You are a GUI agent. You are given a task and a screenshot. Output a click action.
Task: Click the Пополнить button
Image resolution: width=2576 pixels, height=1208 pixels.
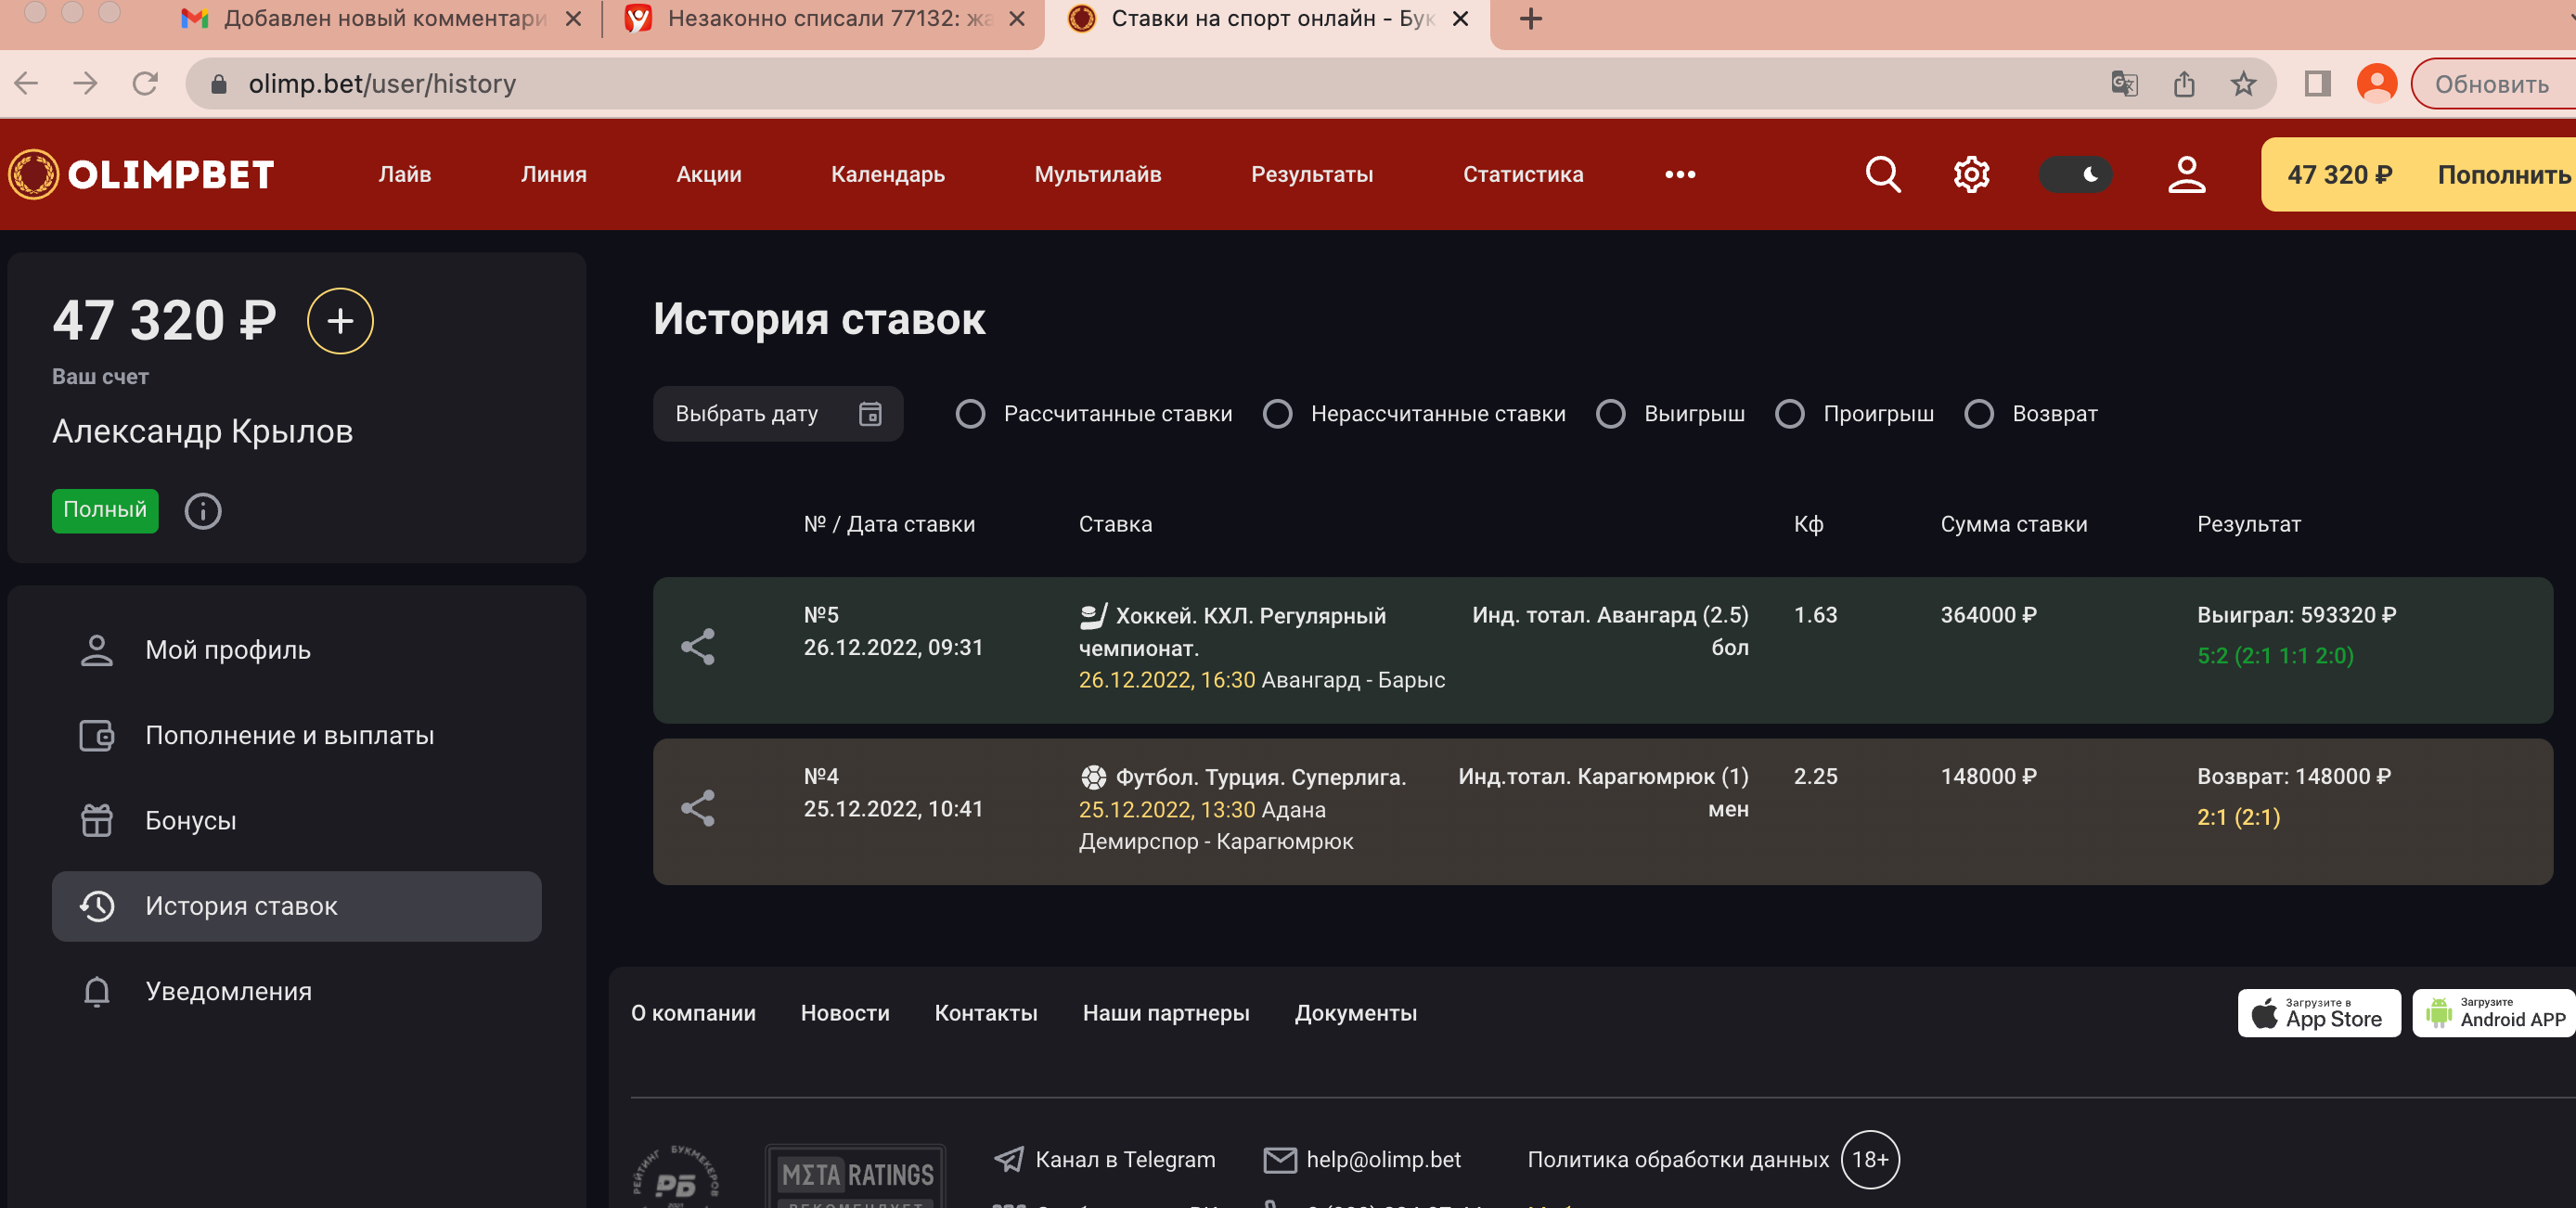(2502, 175)
